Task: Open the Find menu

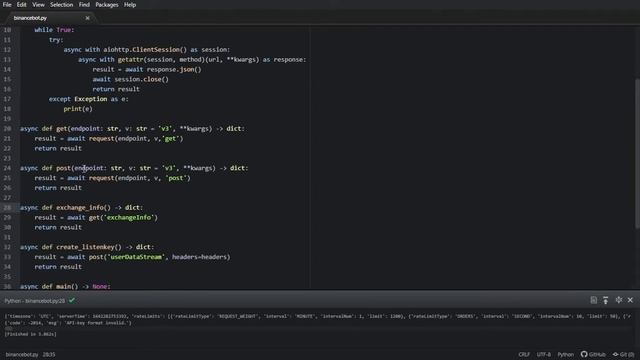Action: (x=84, y=5)
